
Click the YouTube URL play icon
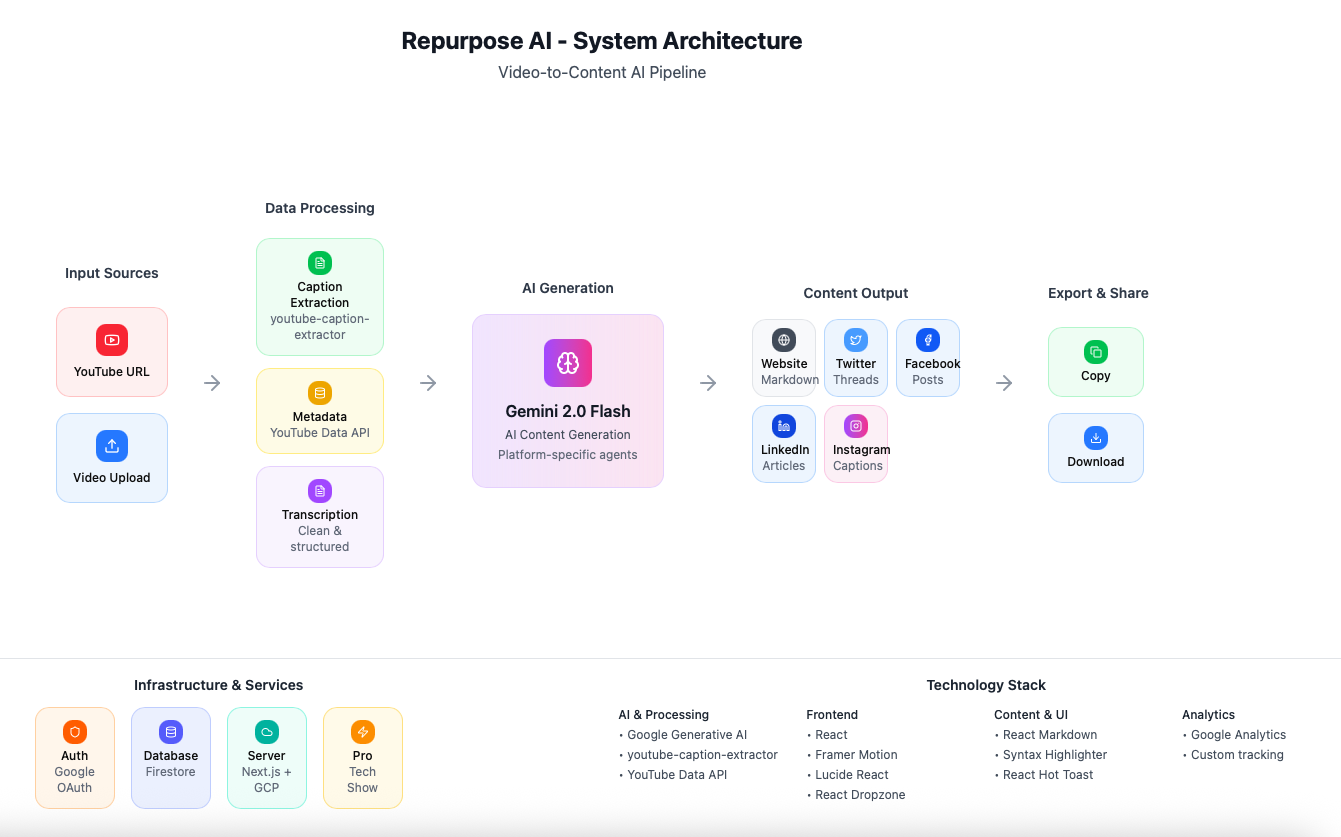pyautogui.click(x=112, y=340)
